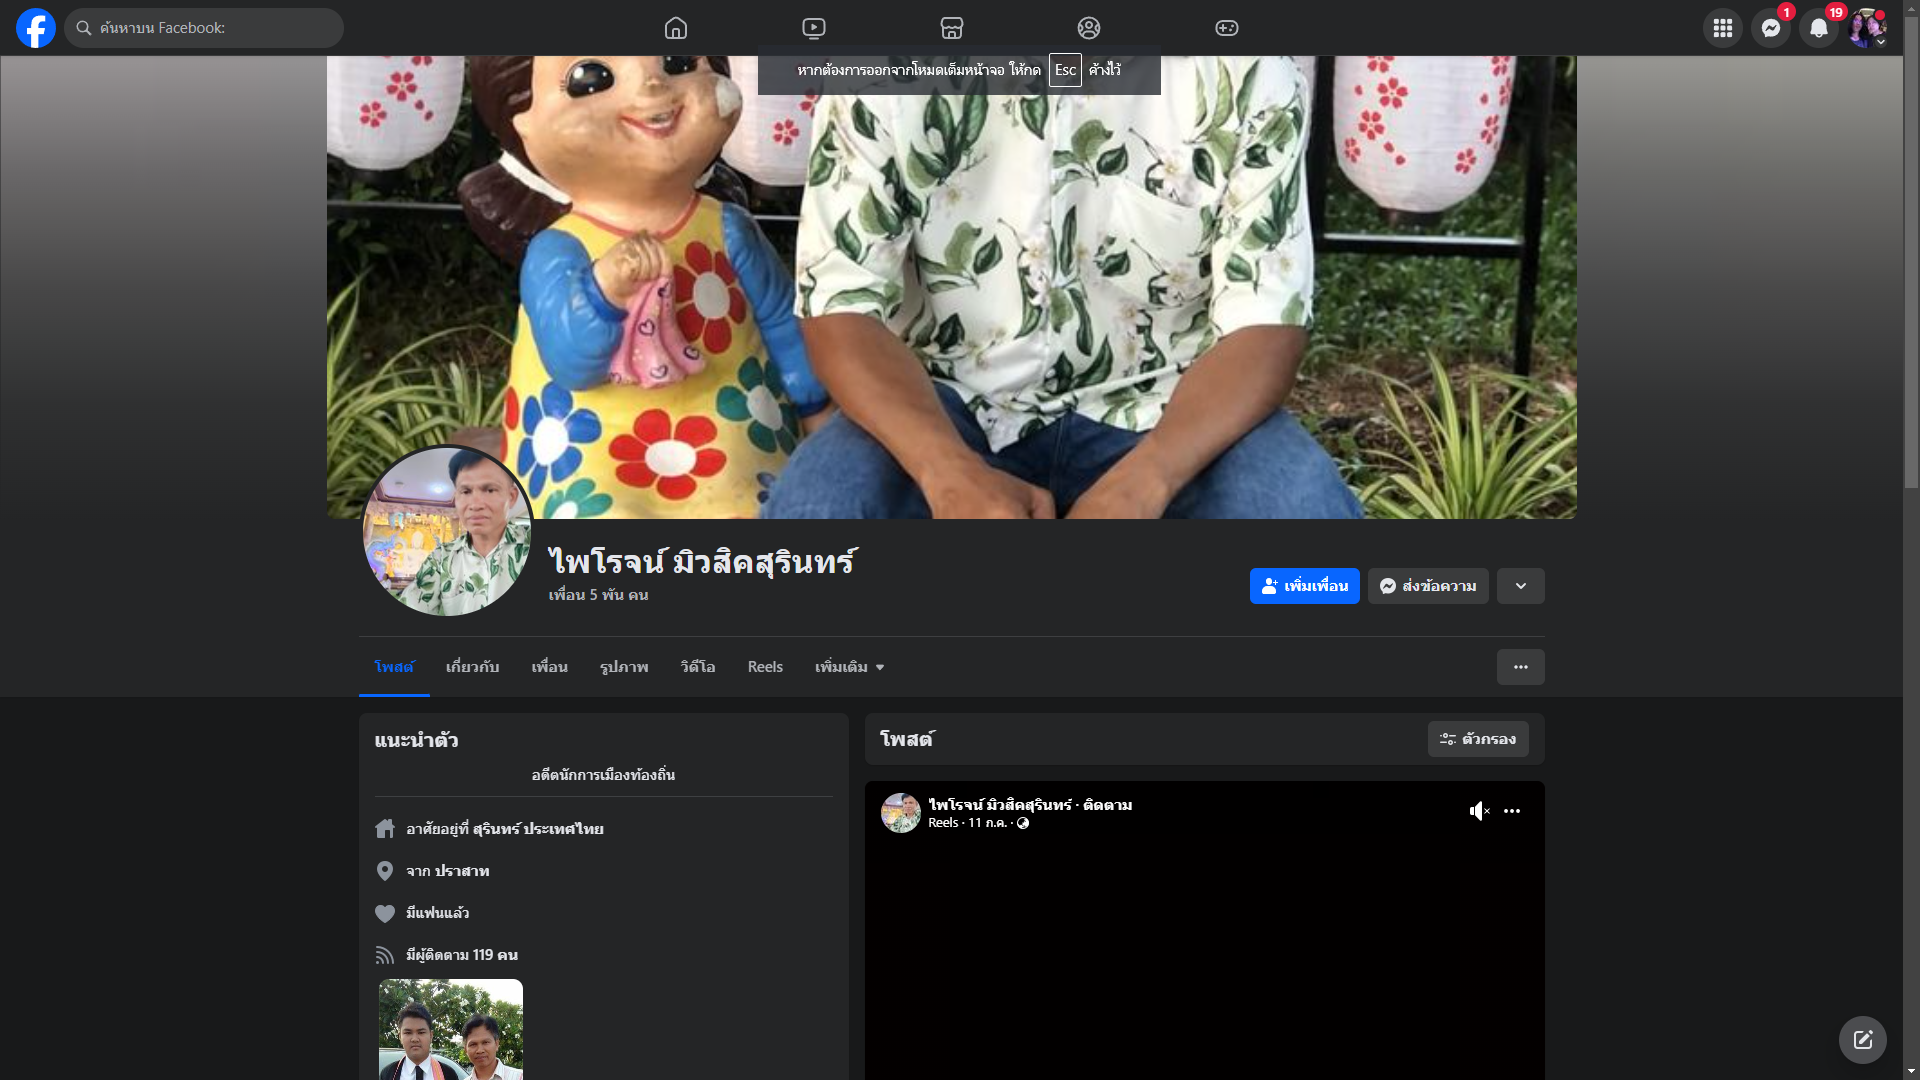The width and height of the screenshot is (1920, 1080).
Task: Click the ส่งข้อความ message button
Action: click(1428, 586)
